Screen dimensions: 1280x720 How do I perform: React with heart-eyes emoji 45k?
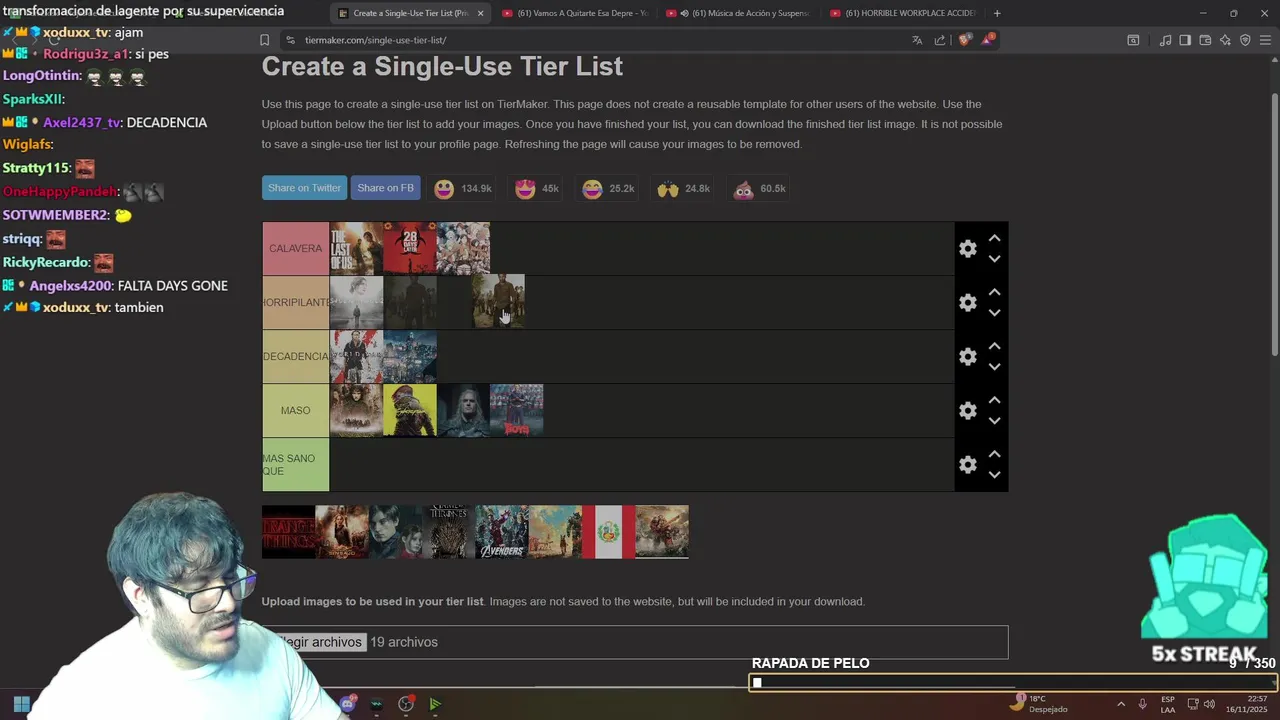(537, 189)
